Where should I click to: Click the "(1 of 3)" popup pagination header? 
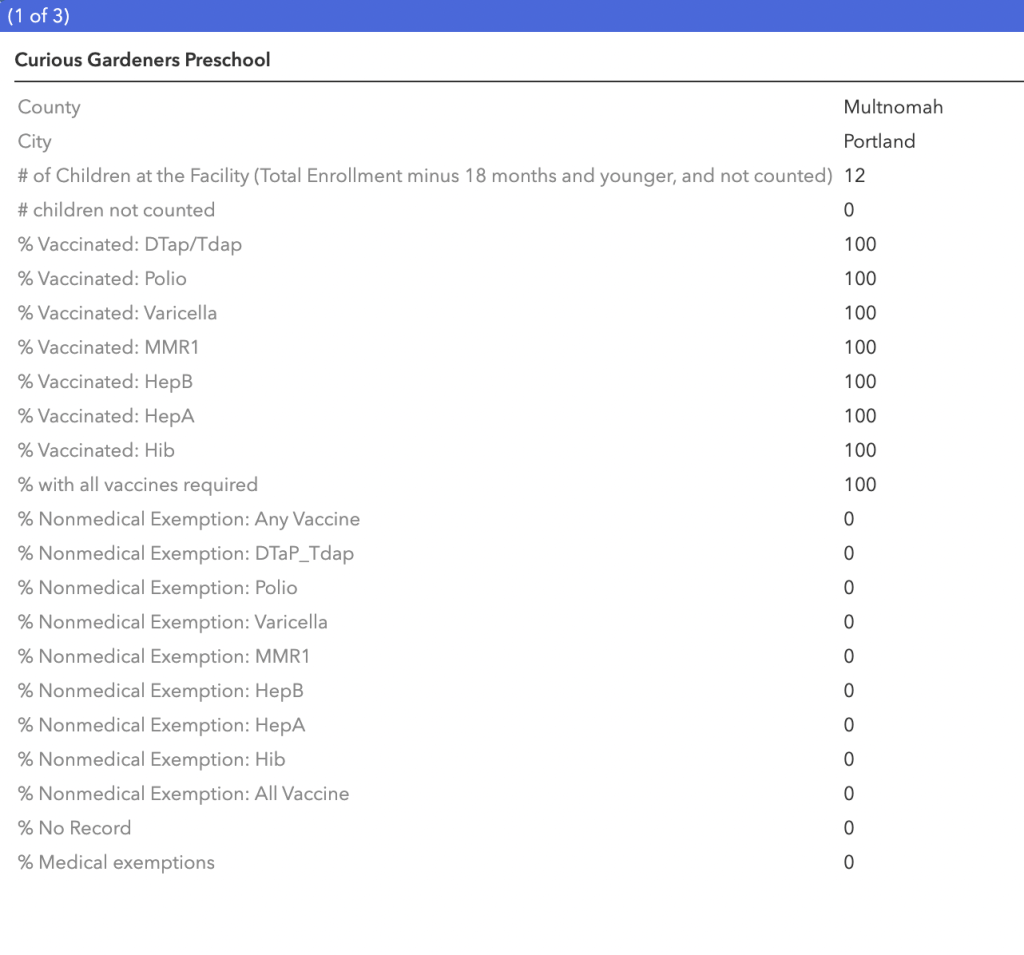[38, 17]
